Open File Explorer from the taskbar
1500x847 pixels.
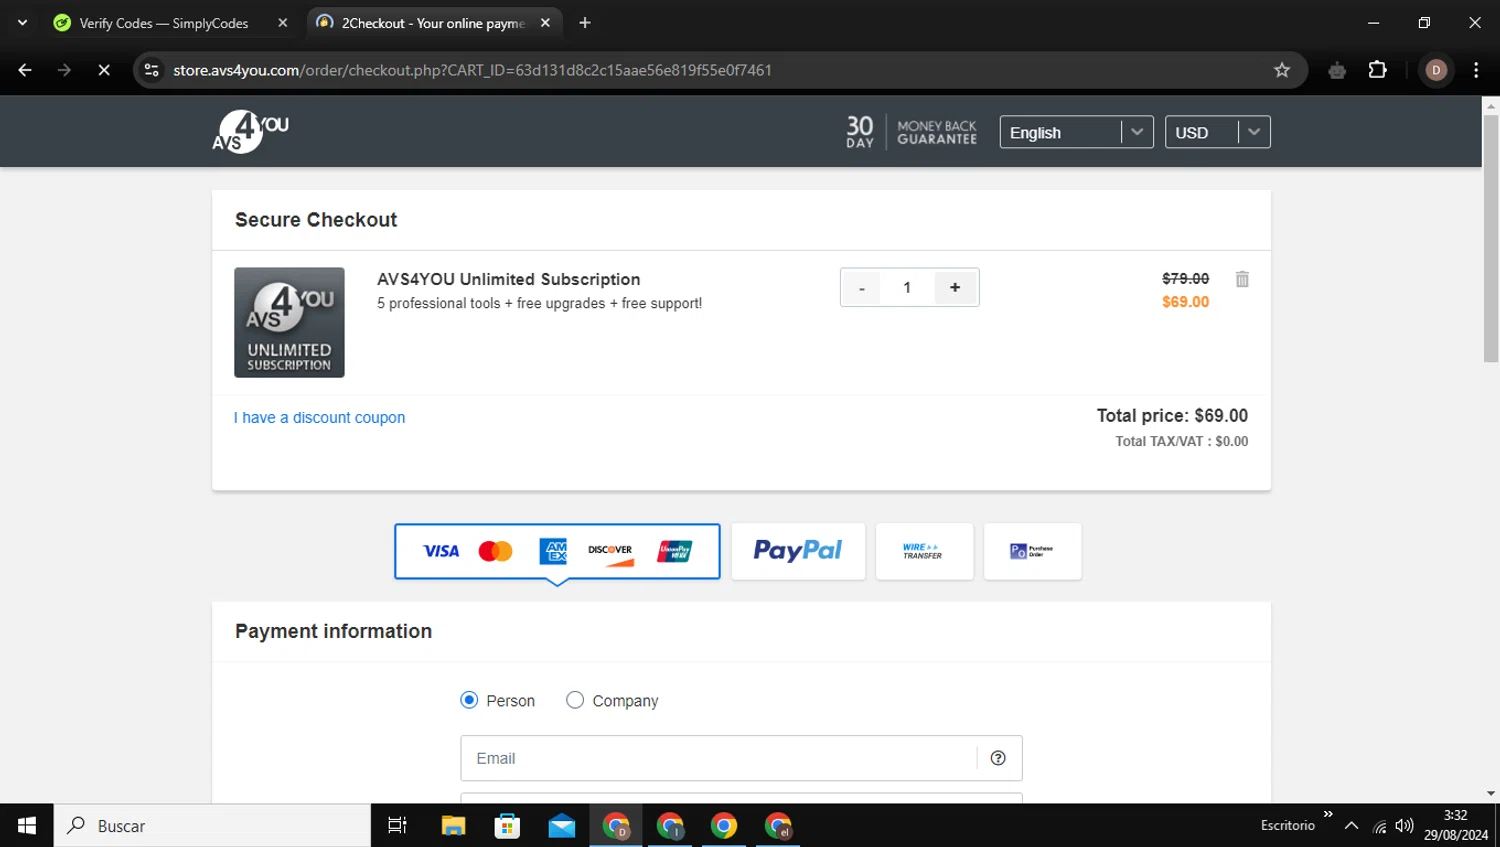454,825
